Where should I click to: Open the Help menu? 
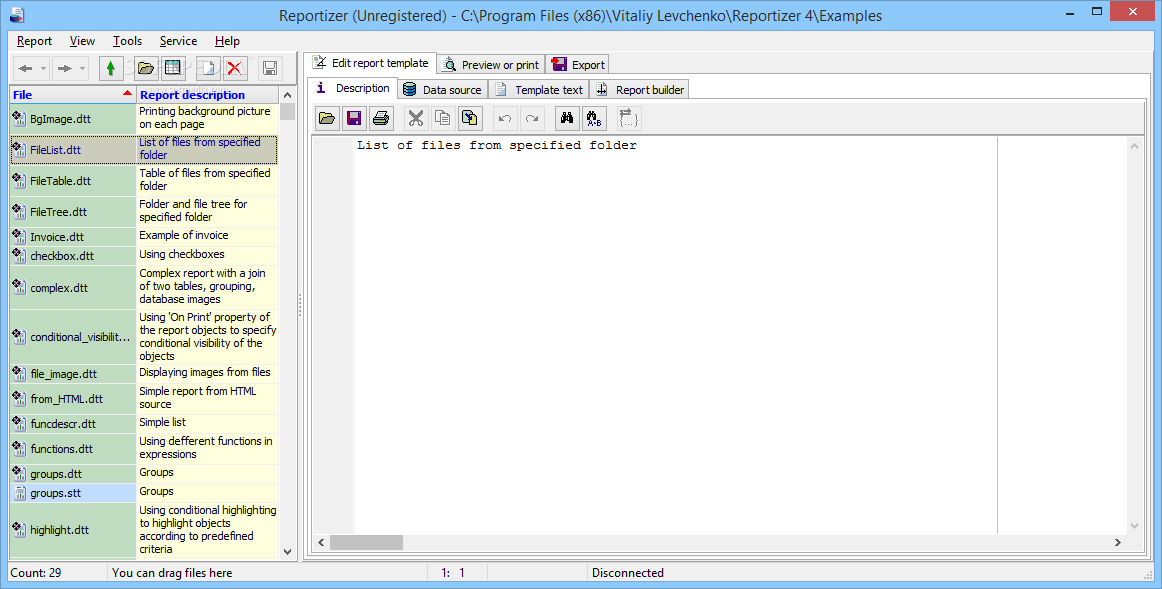pyautogui.click(x=227, y=41)
